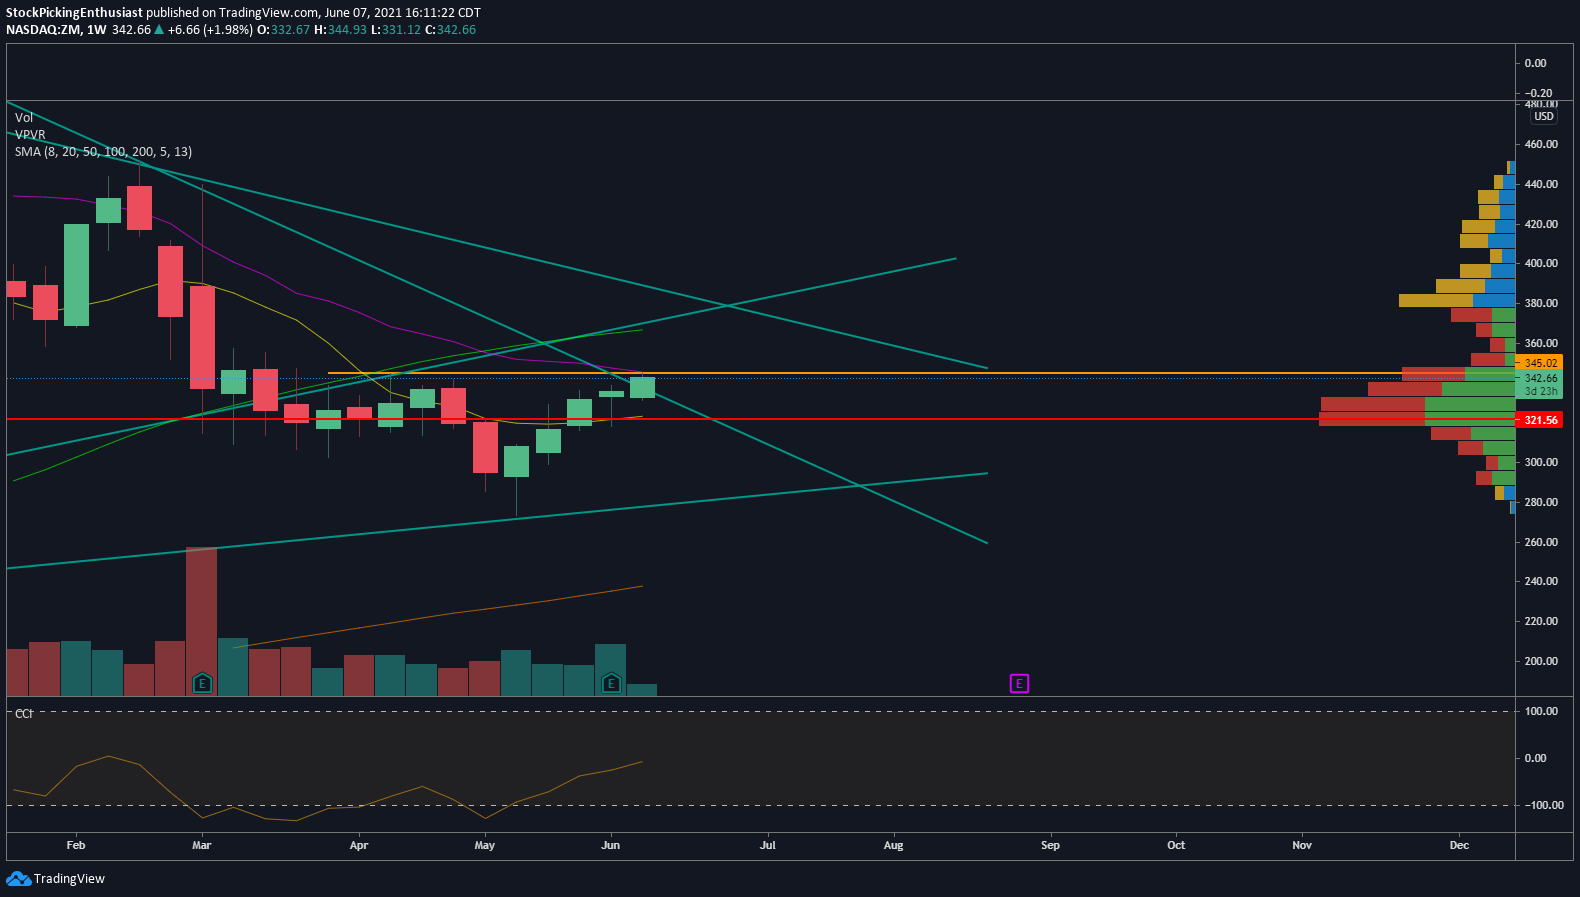Click the Jun label on time axis
Image resolution: width=1580 pixels, height=897 pixels.
click(x=611, y=845)
